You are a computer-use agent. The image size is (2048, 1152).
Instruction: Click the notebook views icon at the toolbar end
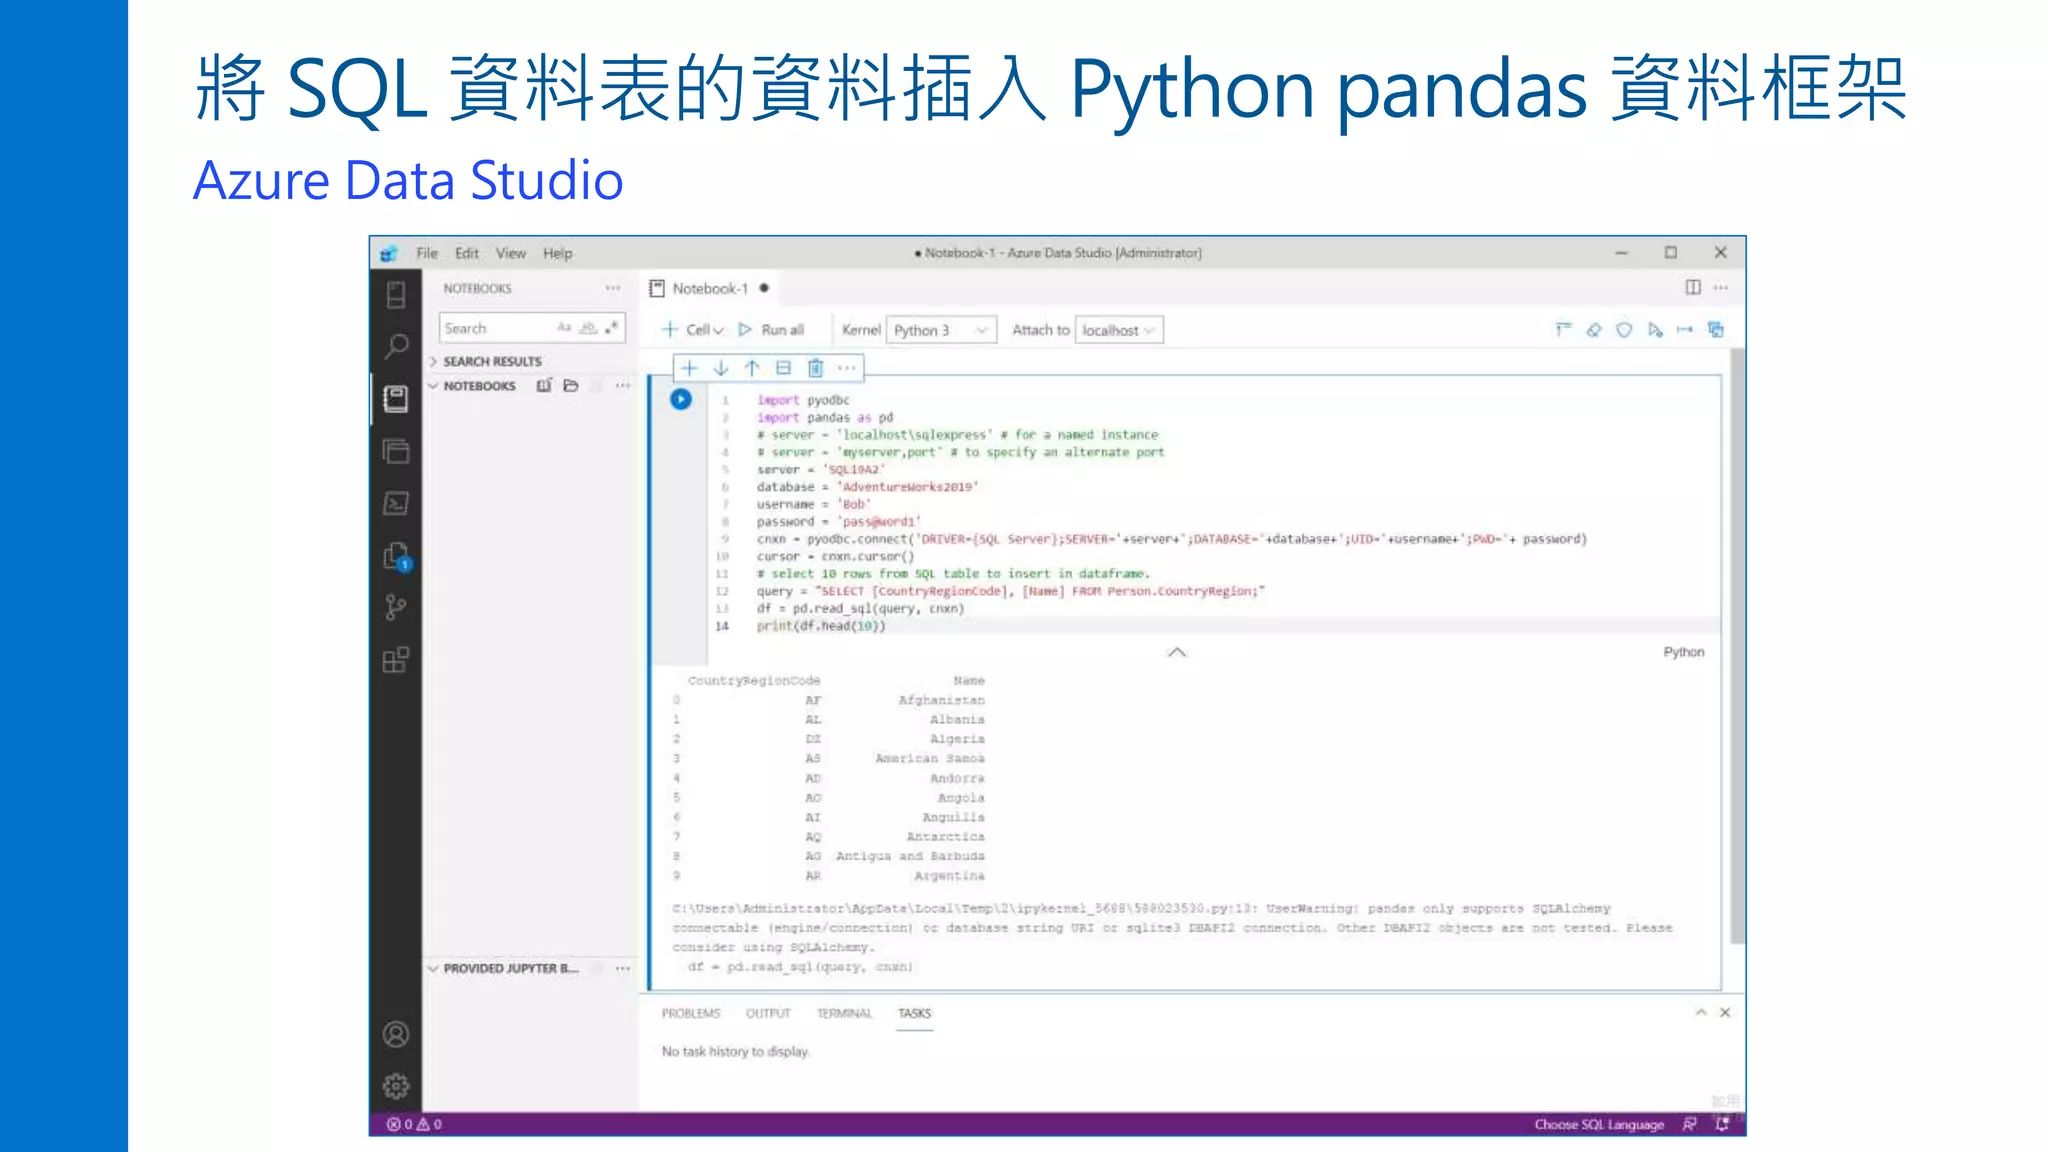[1716, 329]
